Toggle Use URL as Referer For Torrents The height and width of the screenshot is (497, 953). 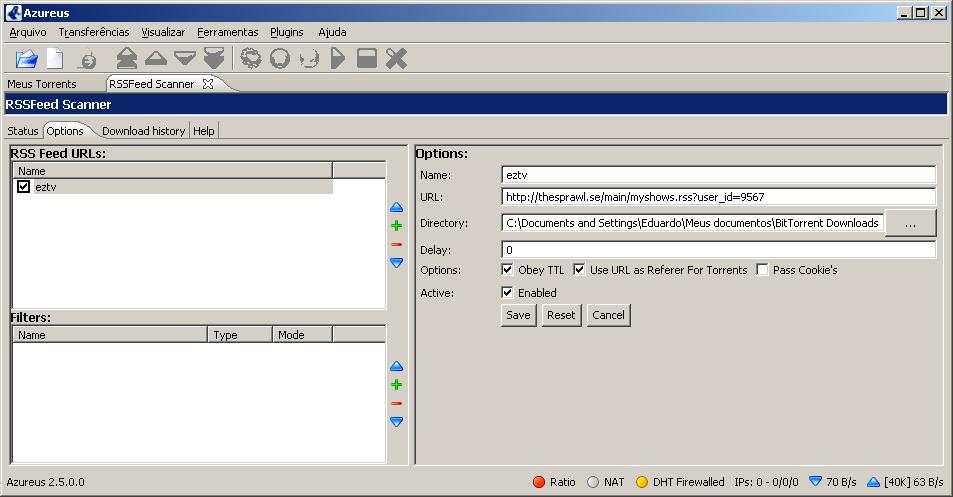(x=579, y=269)
